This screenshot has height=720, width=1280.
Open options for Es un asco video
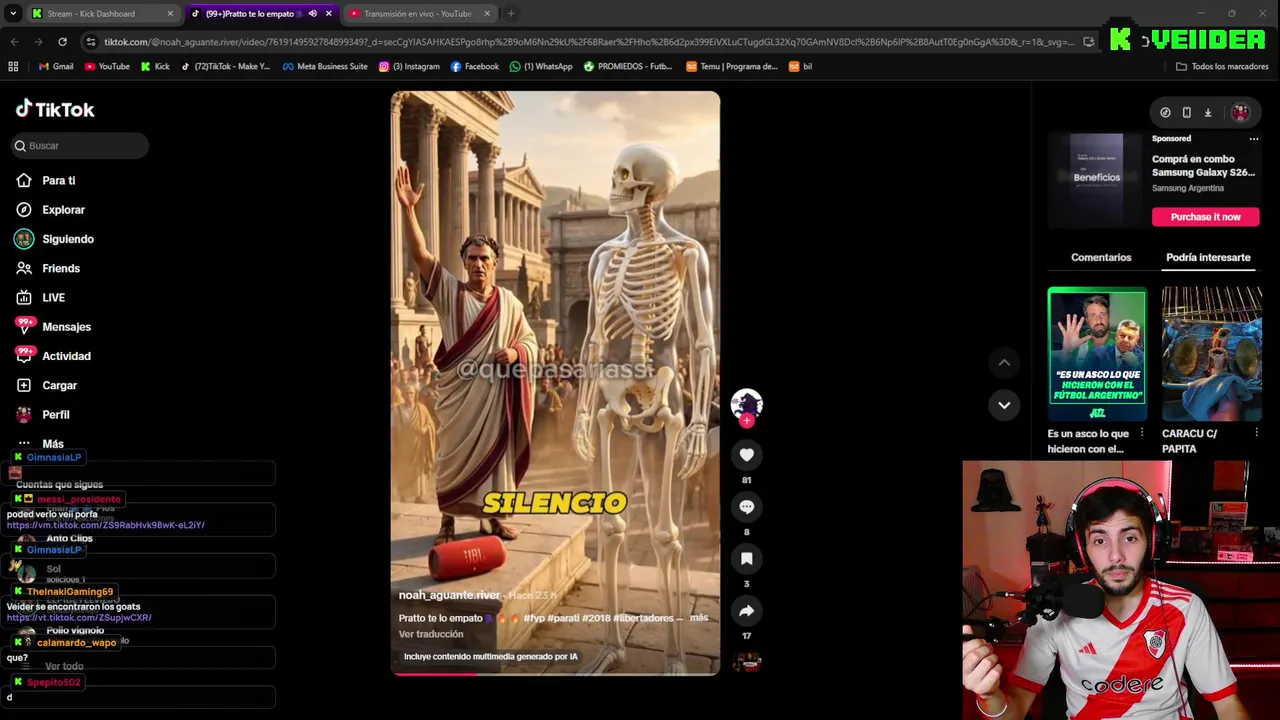[1141, 433]
